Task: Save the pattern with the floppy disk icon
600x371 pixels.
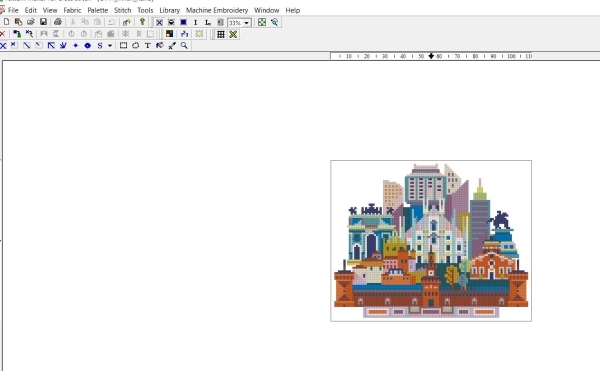Action: (43, 22)
